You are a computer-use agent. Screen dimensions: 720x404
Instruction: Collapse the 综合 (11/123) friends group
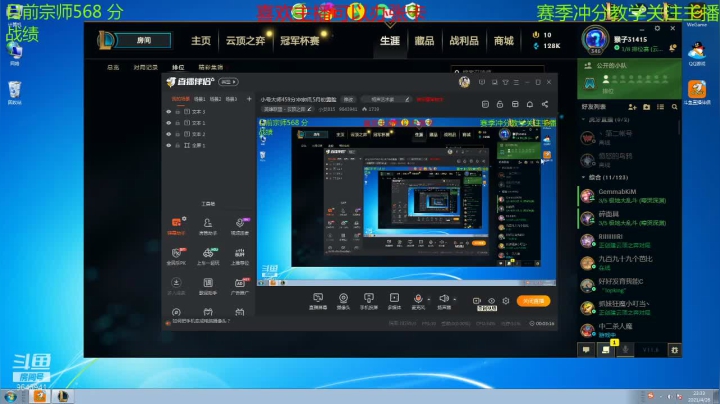[584, 177]
